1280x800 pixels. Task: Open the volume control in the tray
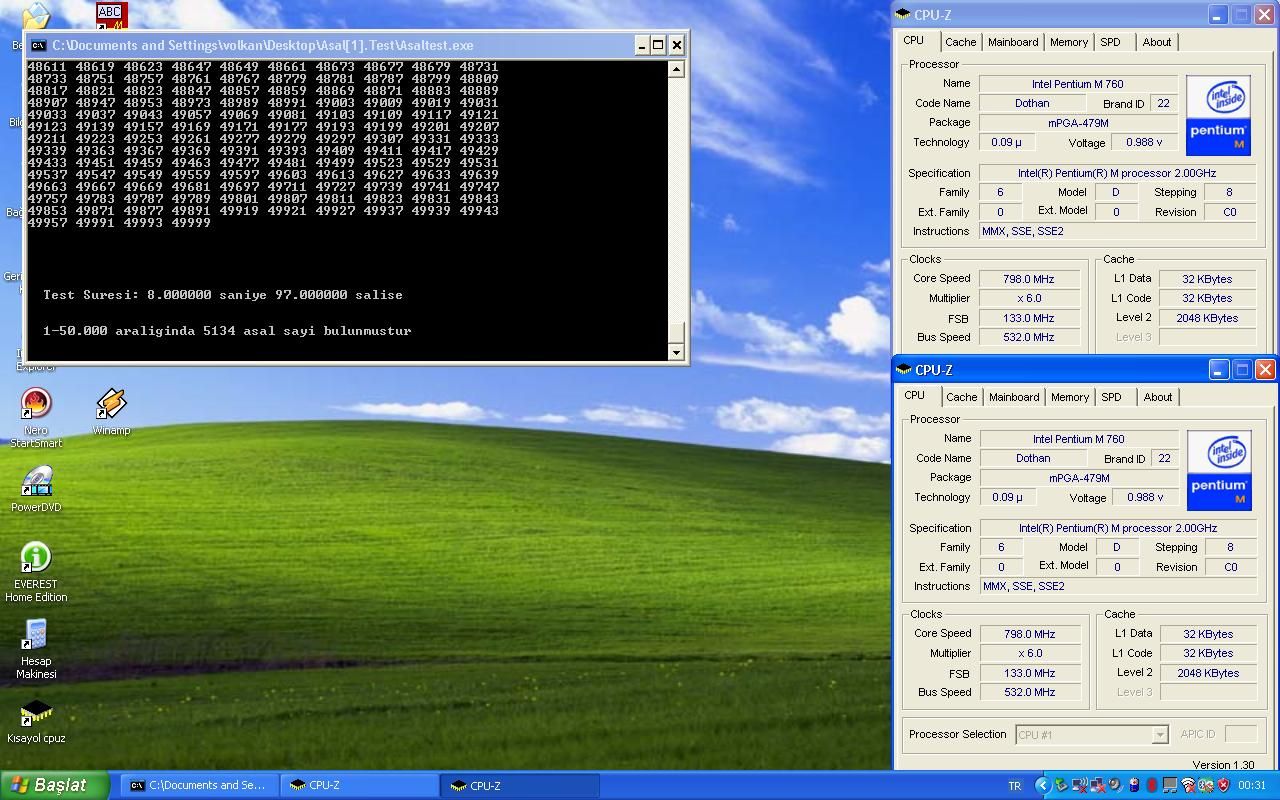(1115, 785)
